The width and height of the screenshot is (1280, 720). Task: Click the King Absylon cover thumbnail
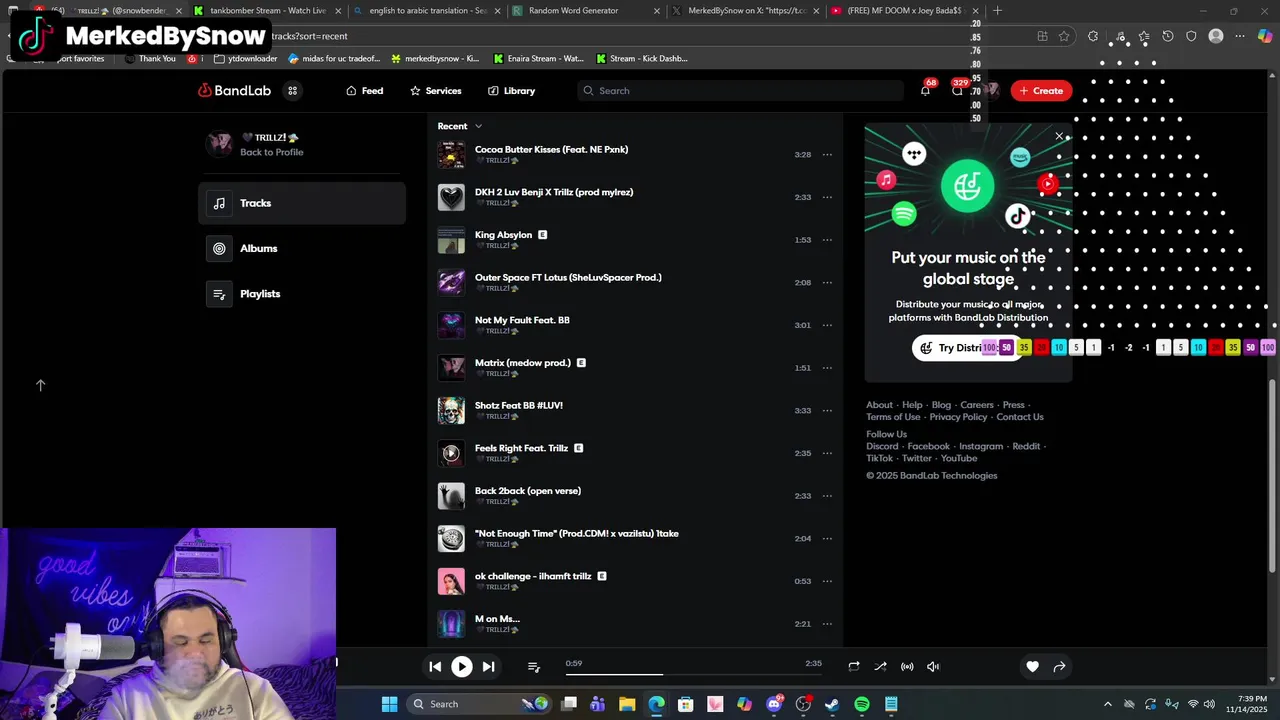451,240
